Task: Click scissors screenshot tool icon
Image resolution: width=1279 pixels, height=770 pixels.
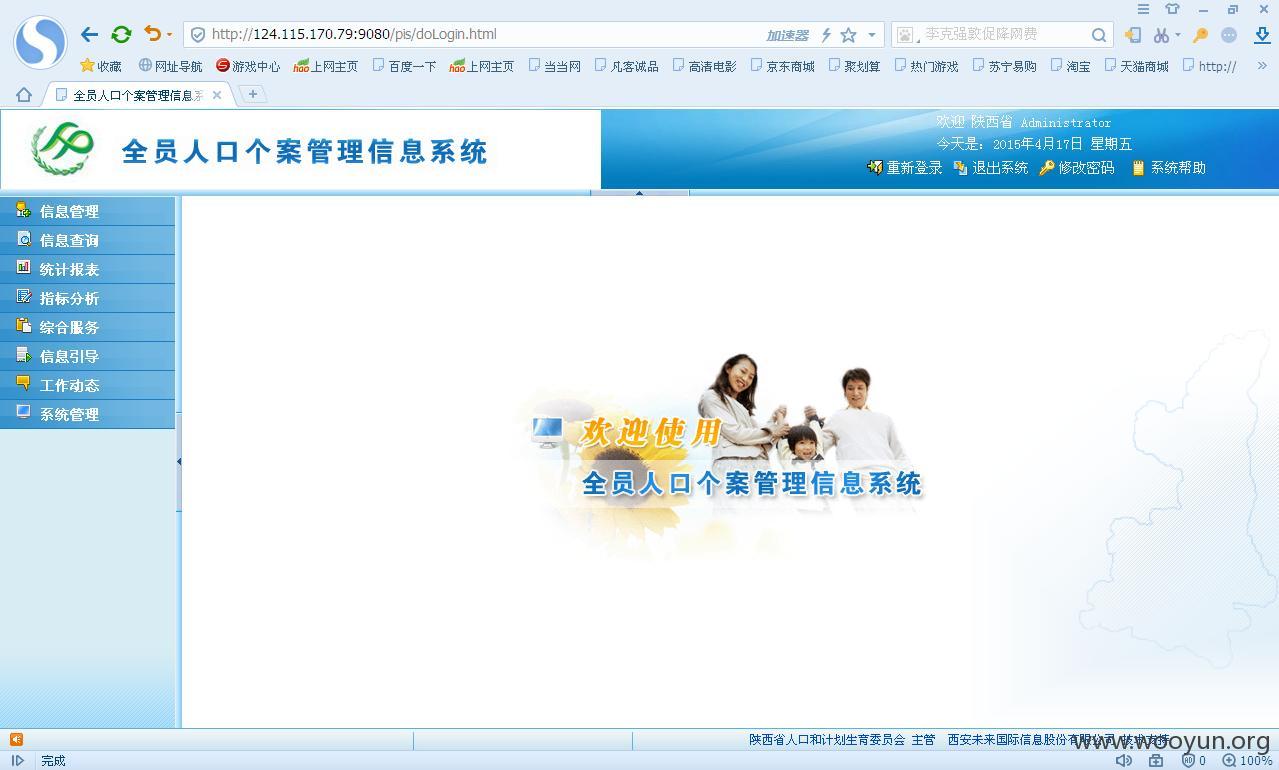Action: coord(1161,35)
